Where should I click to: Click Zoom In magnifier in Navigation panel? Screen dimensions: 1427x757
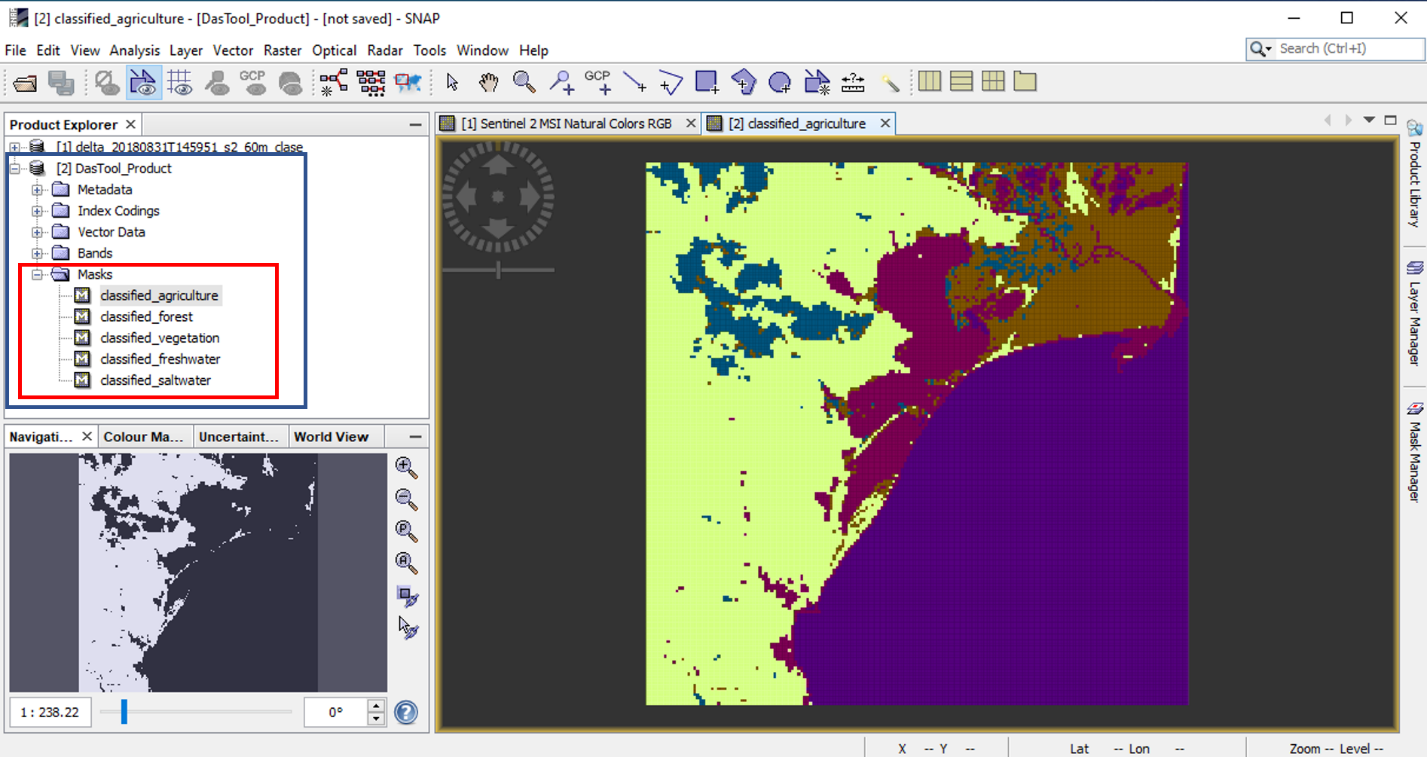click(x=406, y=467)
